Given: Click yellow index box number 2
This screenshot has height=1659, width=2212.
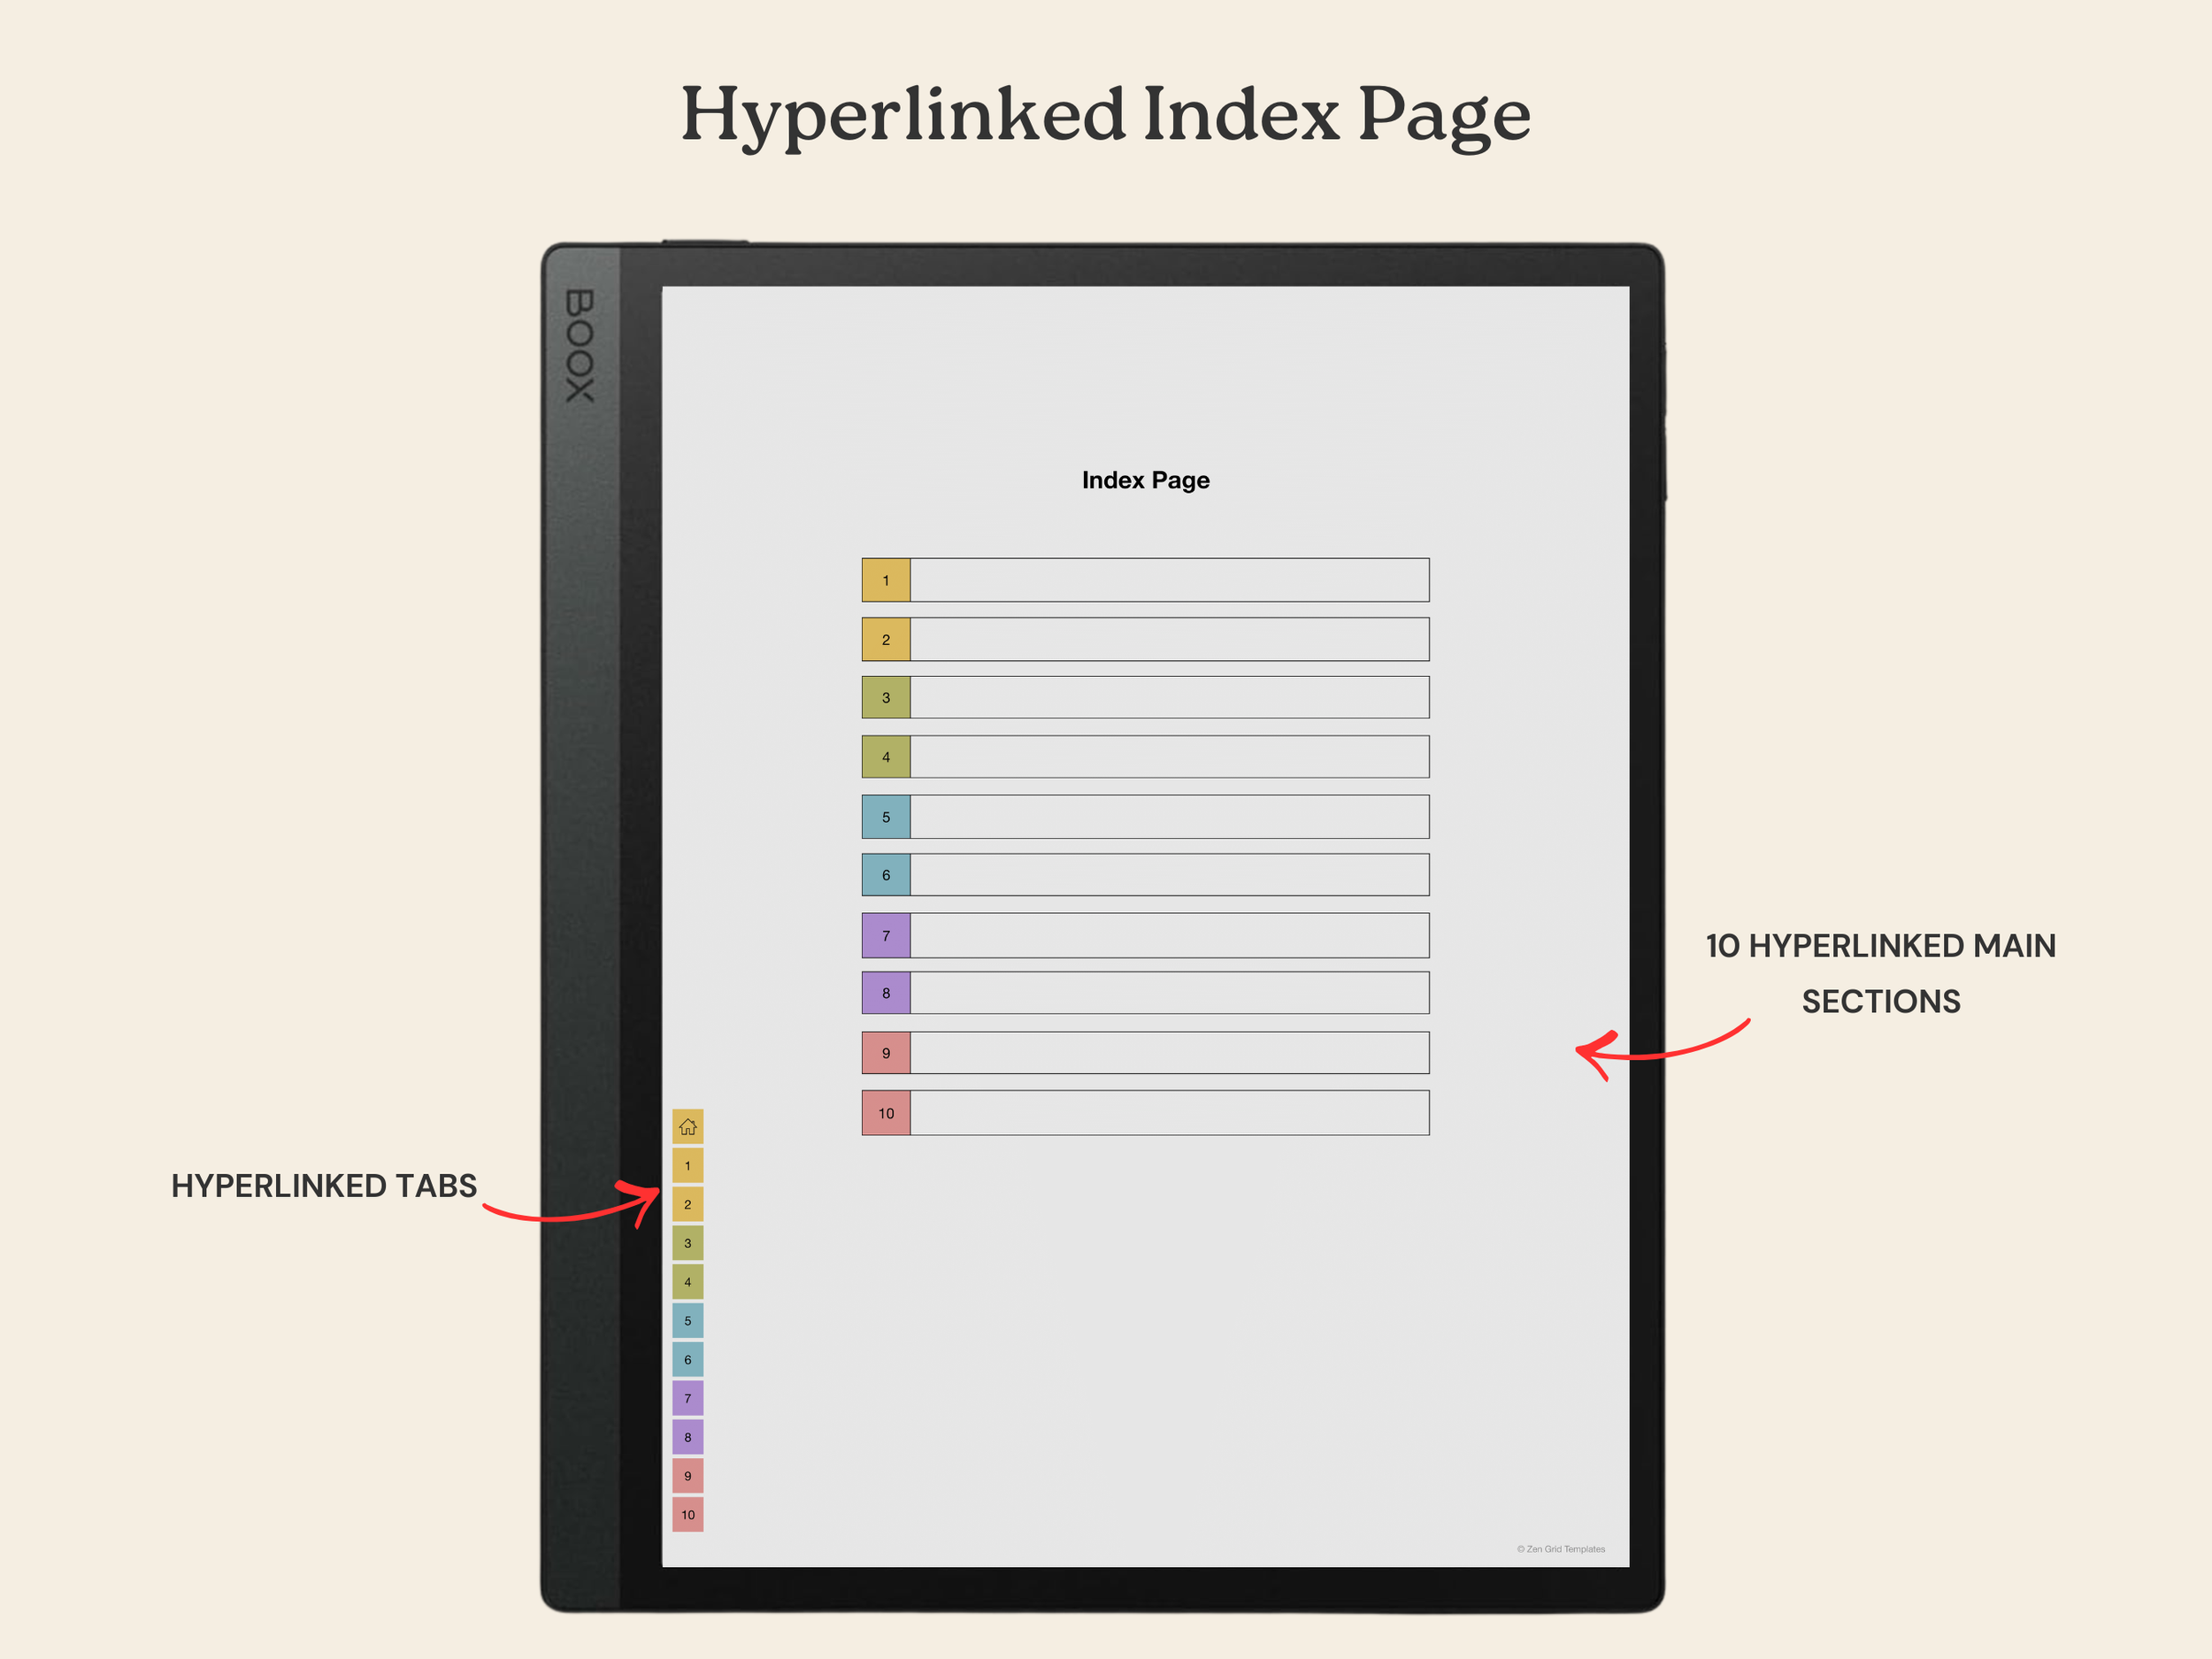Looking at the screenshot, I should click(x=885, y=639).
